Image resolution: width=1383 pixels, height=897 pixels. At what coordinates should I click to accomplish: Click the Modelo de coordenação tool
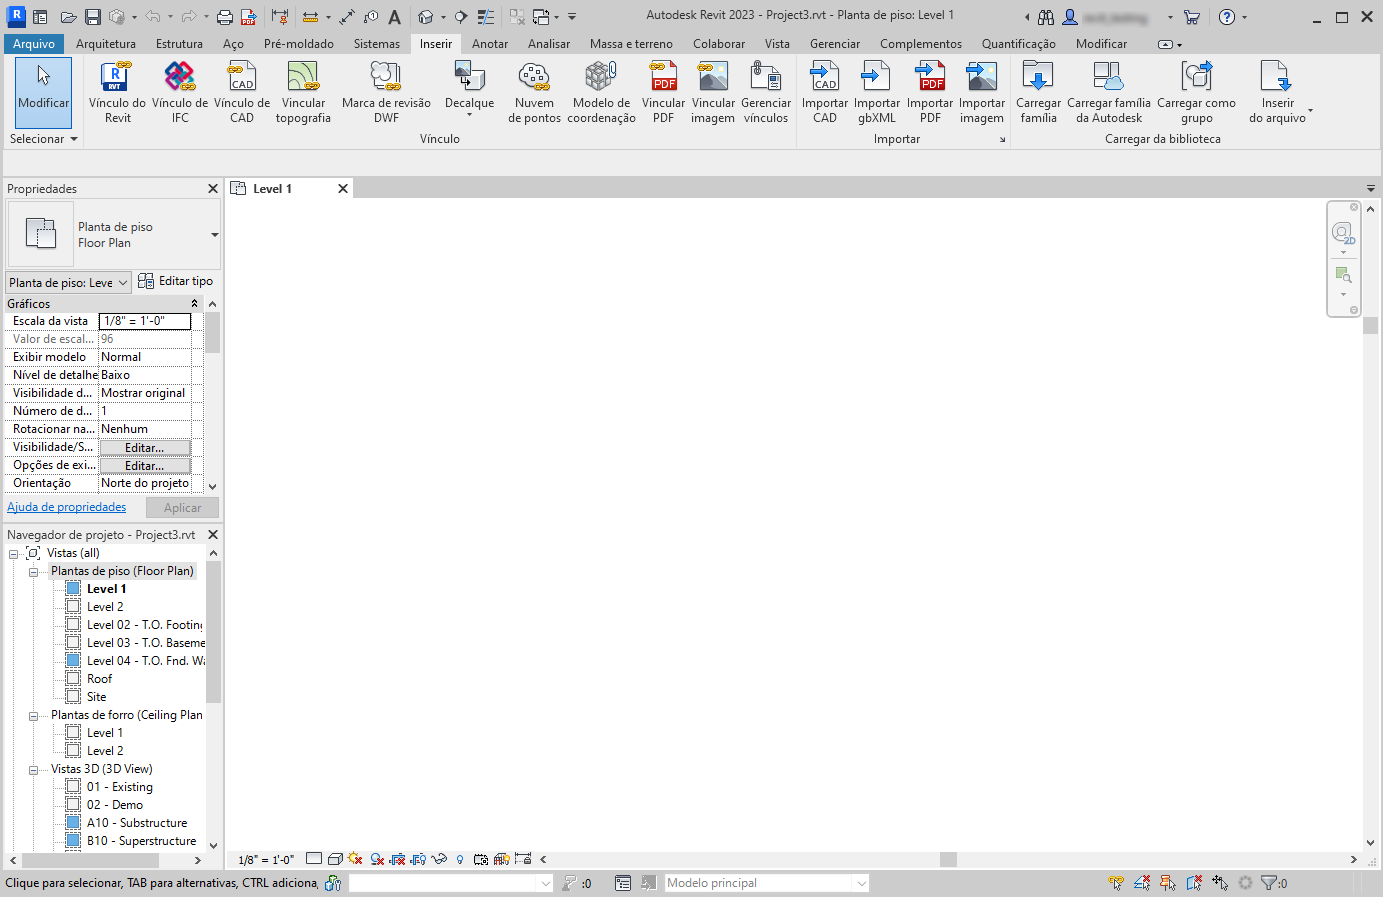click(x=601, y=93)
